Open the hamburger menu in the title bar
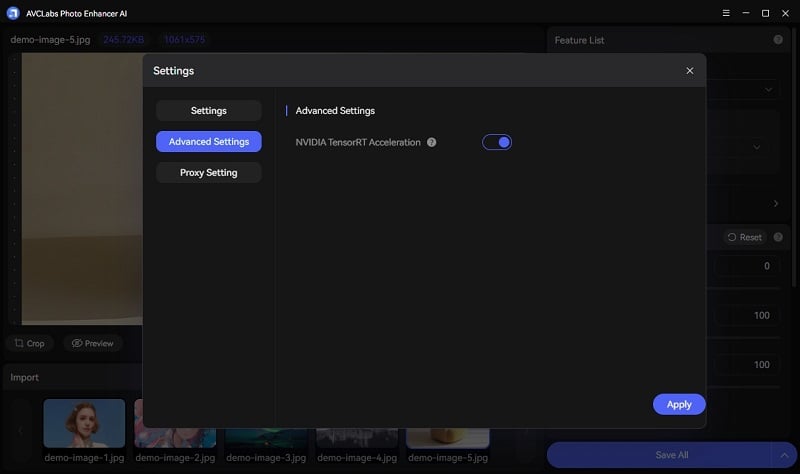This screenshot has width=800, height=474. pos(726,13)
